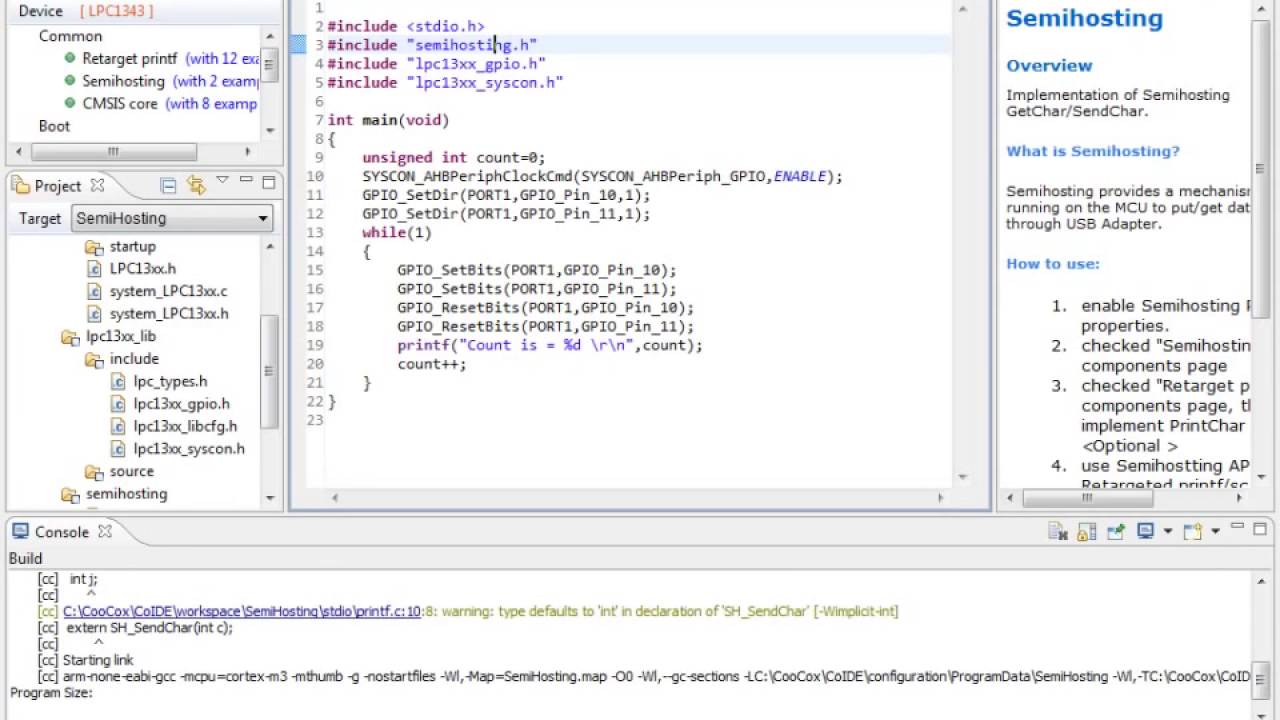Clear the console output
Viewport: 1280px width, 720px height.
tap(1058, 532)
